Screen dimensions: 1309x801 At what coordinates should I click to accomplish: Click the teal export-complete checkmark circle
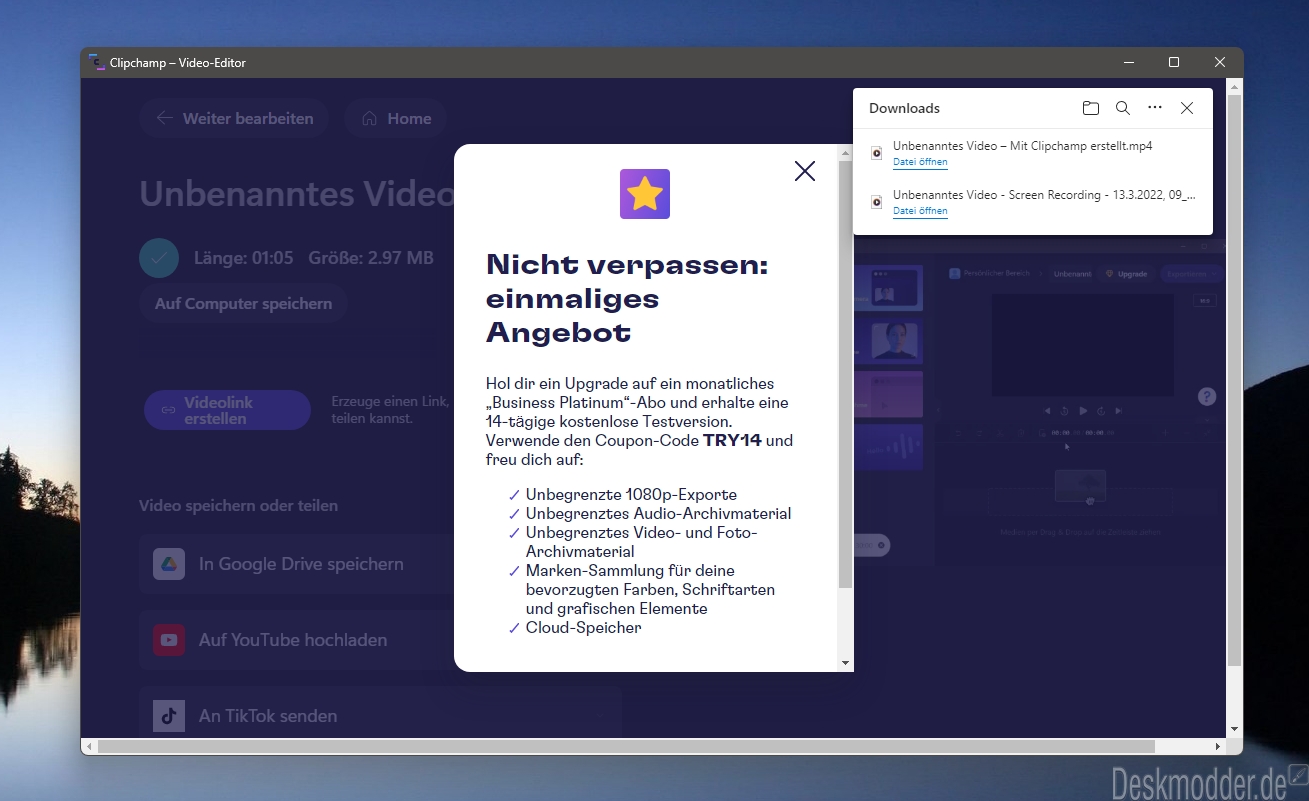[159, 258]
